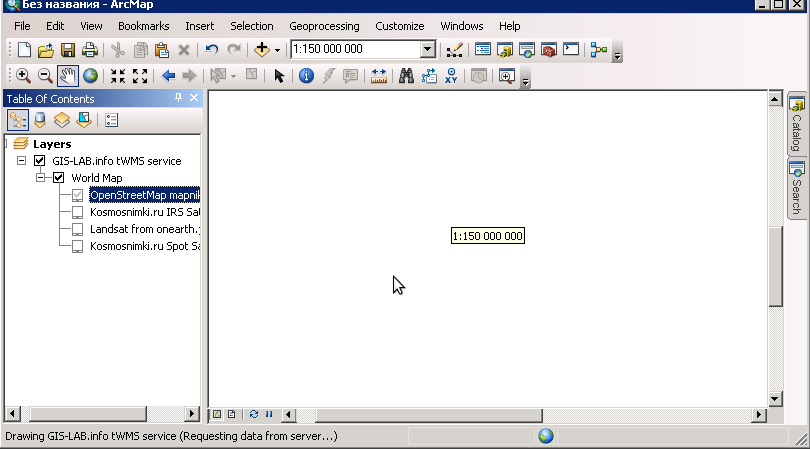Expand Tools toolbar options arrow
The height and width of the screenshot is (449, 810).
click(525, 80)
